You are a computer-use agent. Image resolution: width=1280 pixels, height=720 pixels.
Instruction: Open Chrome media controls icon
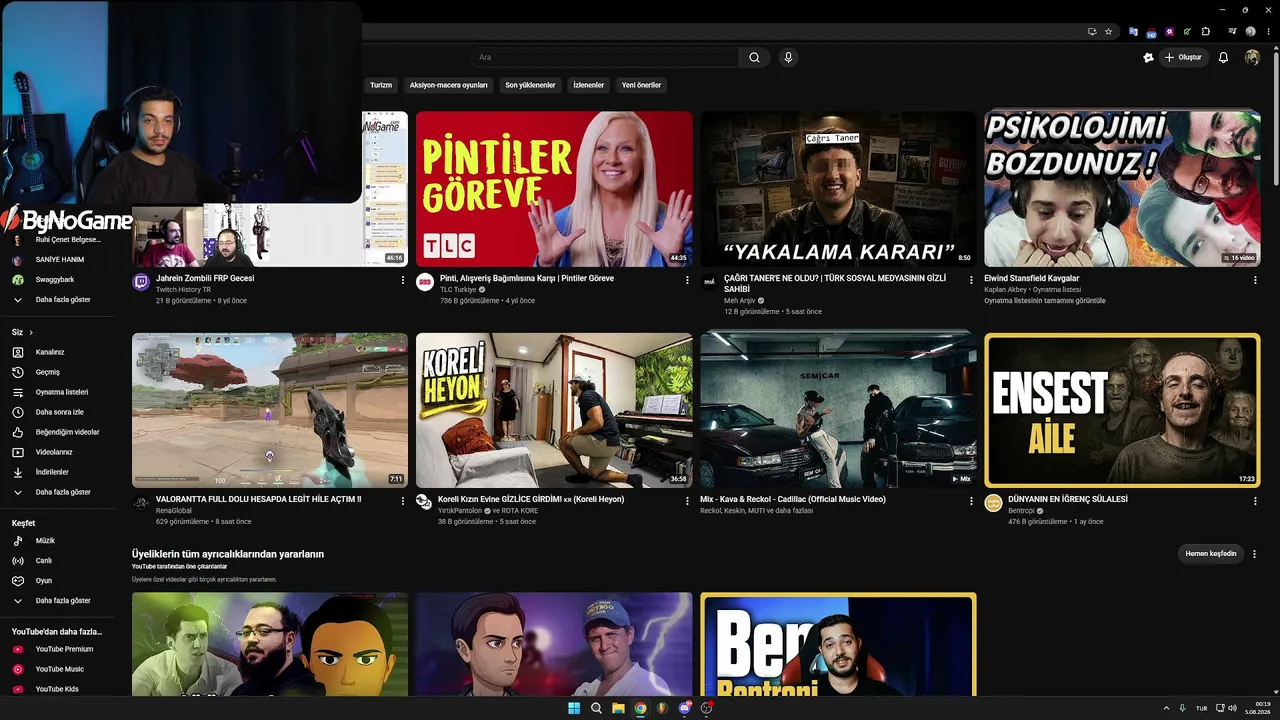1232,31
